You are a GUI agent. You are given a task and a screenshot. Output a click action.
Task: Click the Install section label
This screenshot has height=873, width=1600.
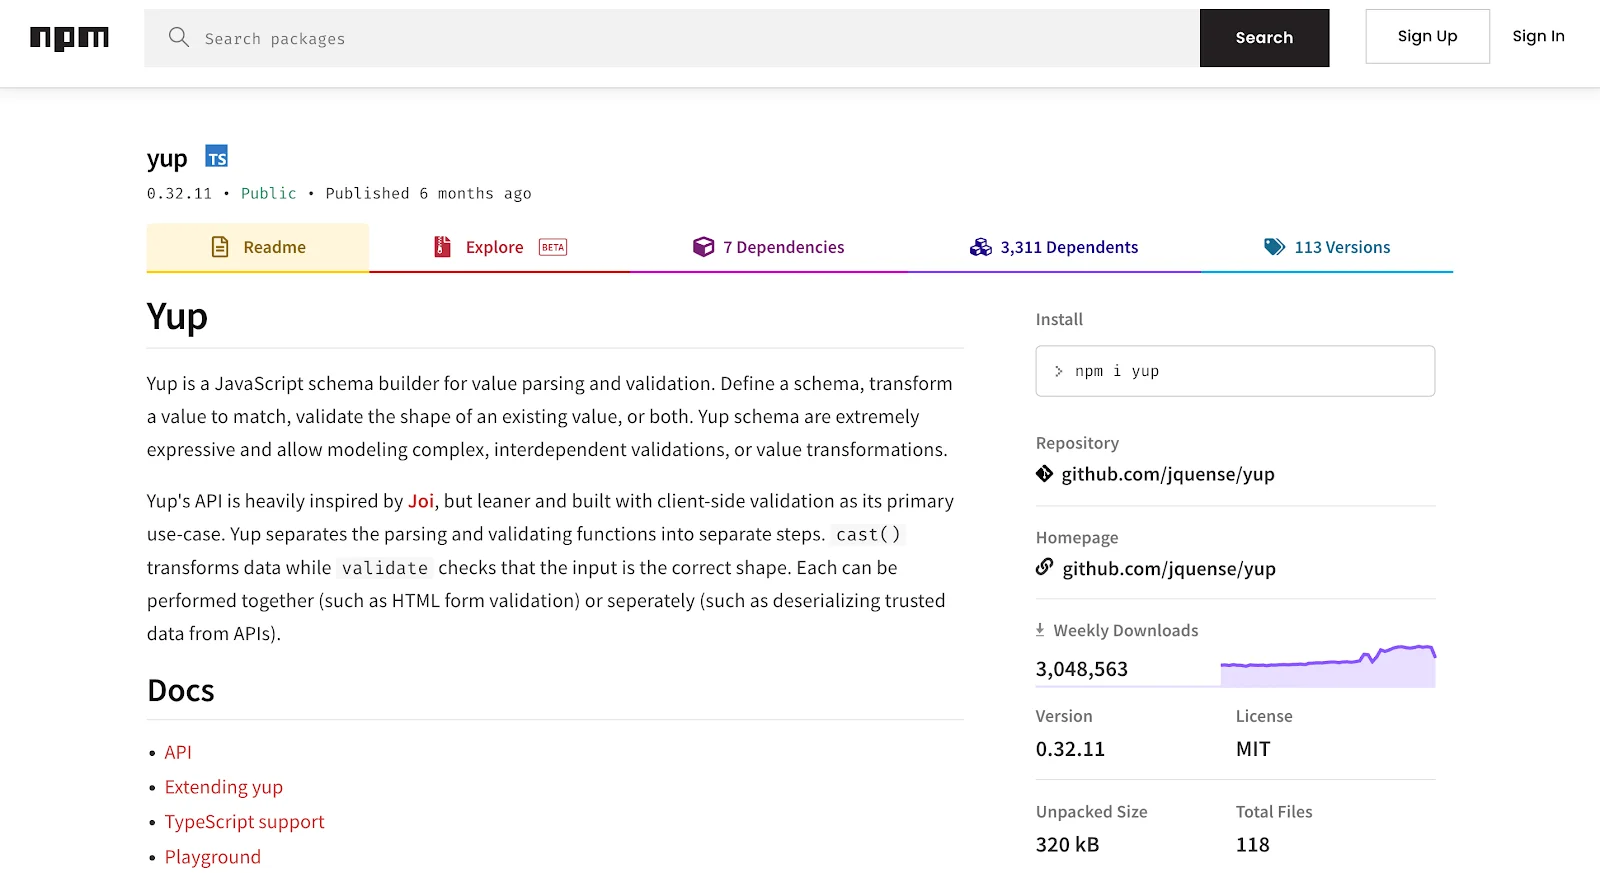click(1059, 319)
